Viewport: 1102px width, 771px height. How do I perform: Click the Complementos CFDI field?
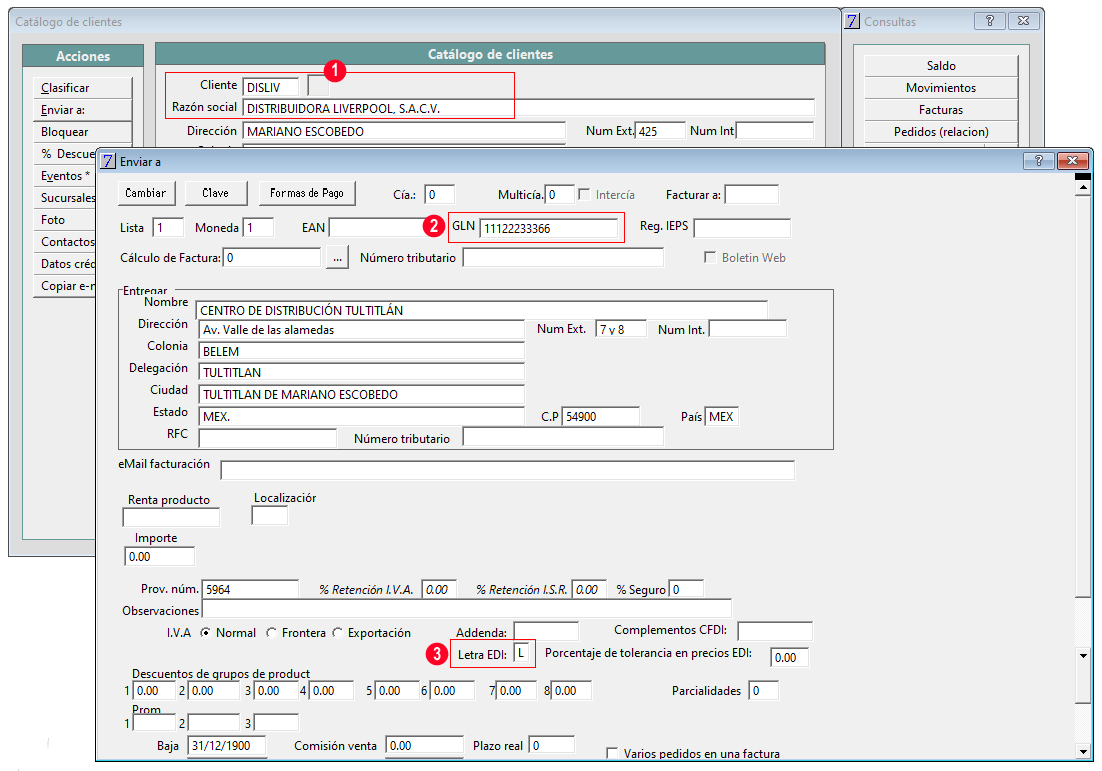775,631
